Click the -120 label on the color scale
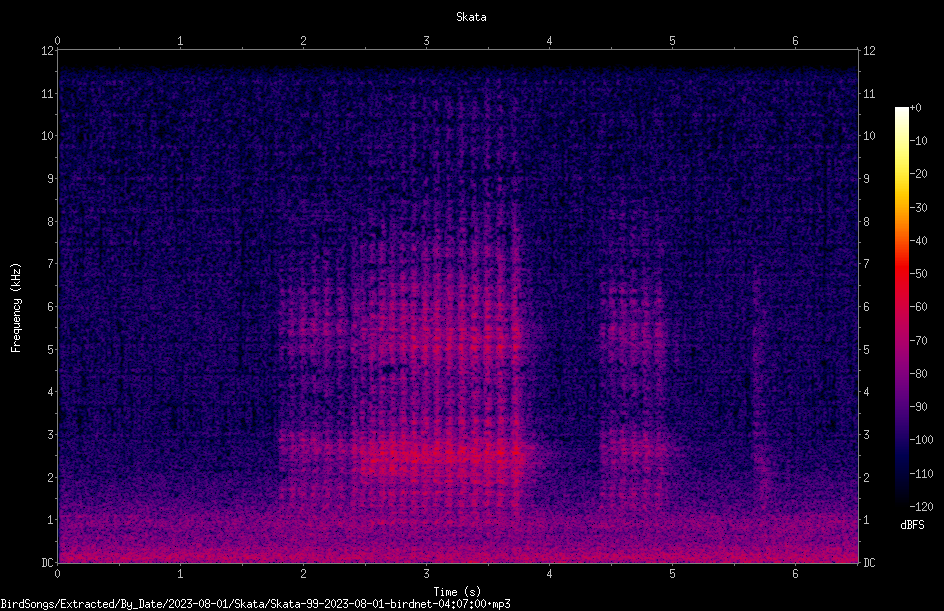The image size is (944, 611). pyautogui.click(x=921, y=506)
